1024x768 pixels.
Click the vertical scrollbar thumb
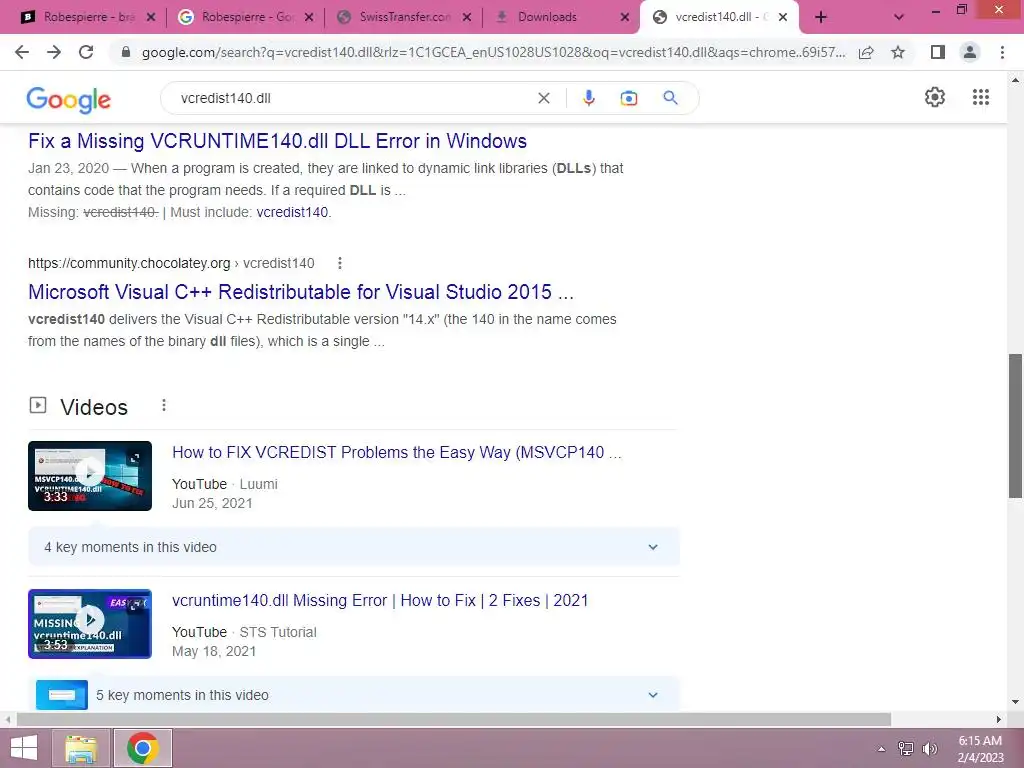[x=1015, y=426]
